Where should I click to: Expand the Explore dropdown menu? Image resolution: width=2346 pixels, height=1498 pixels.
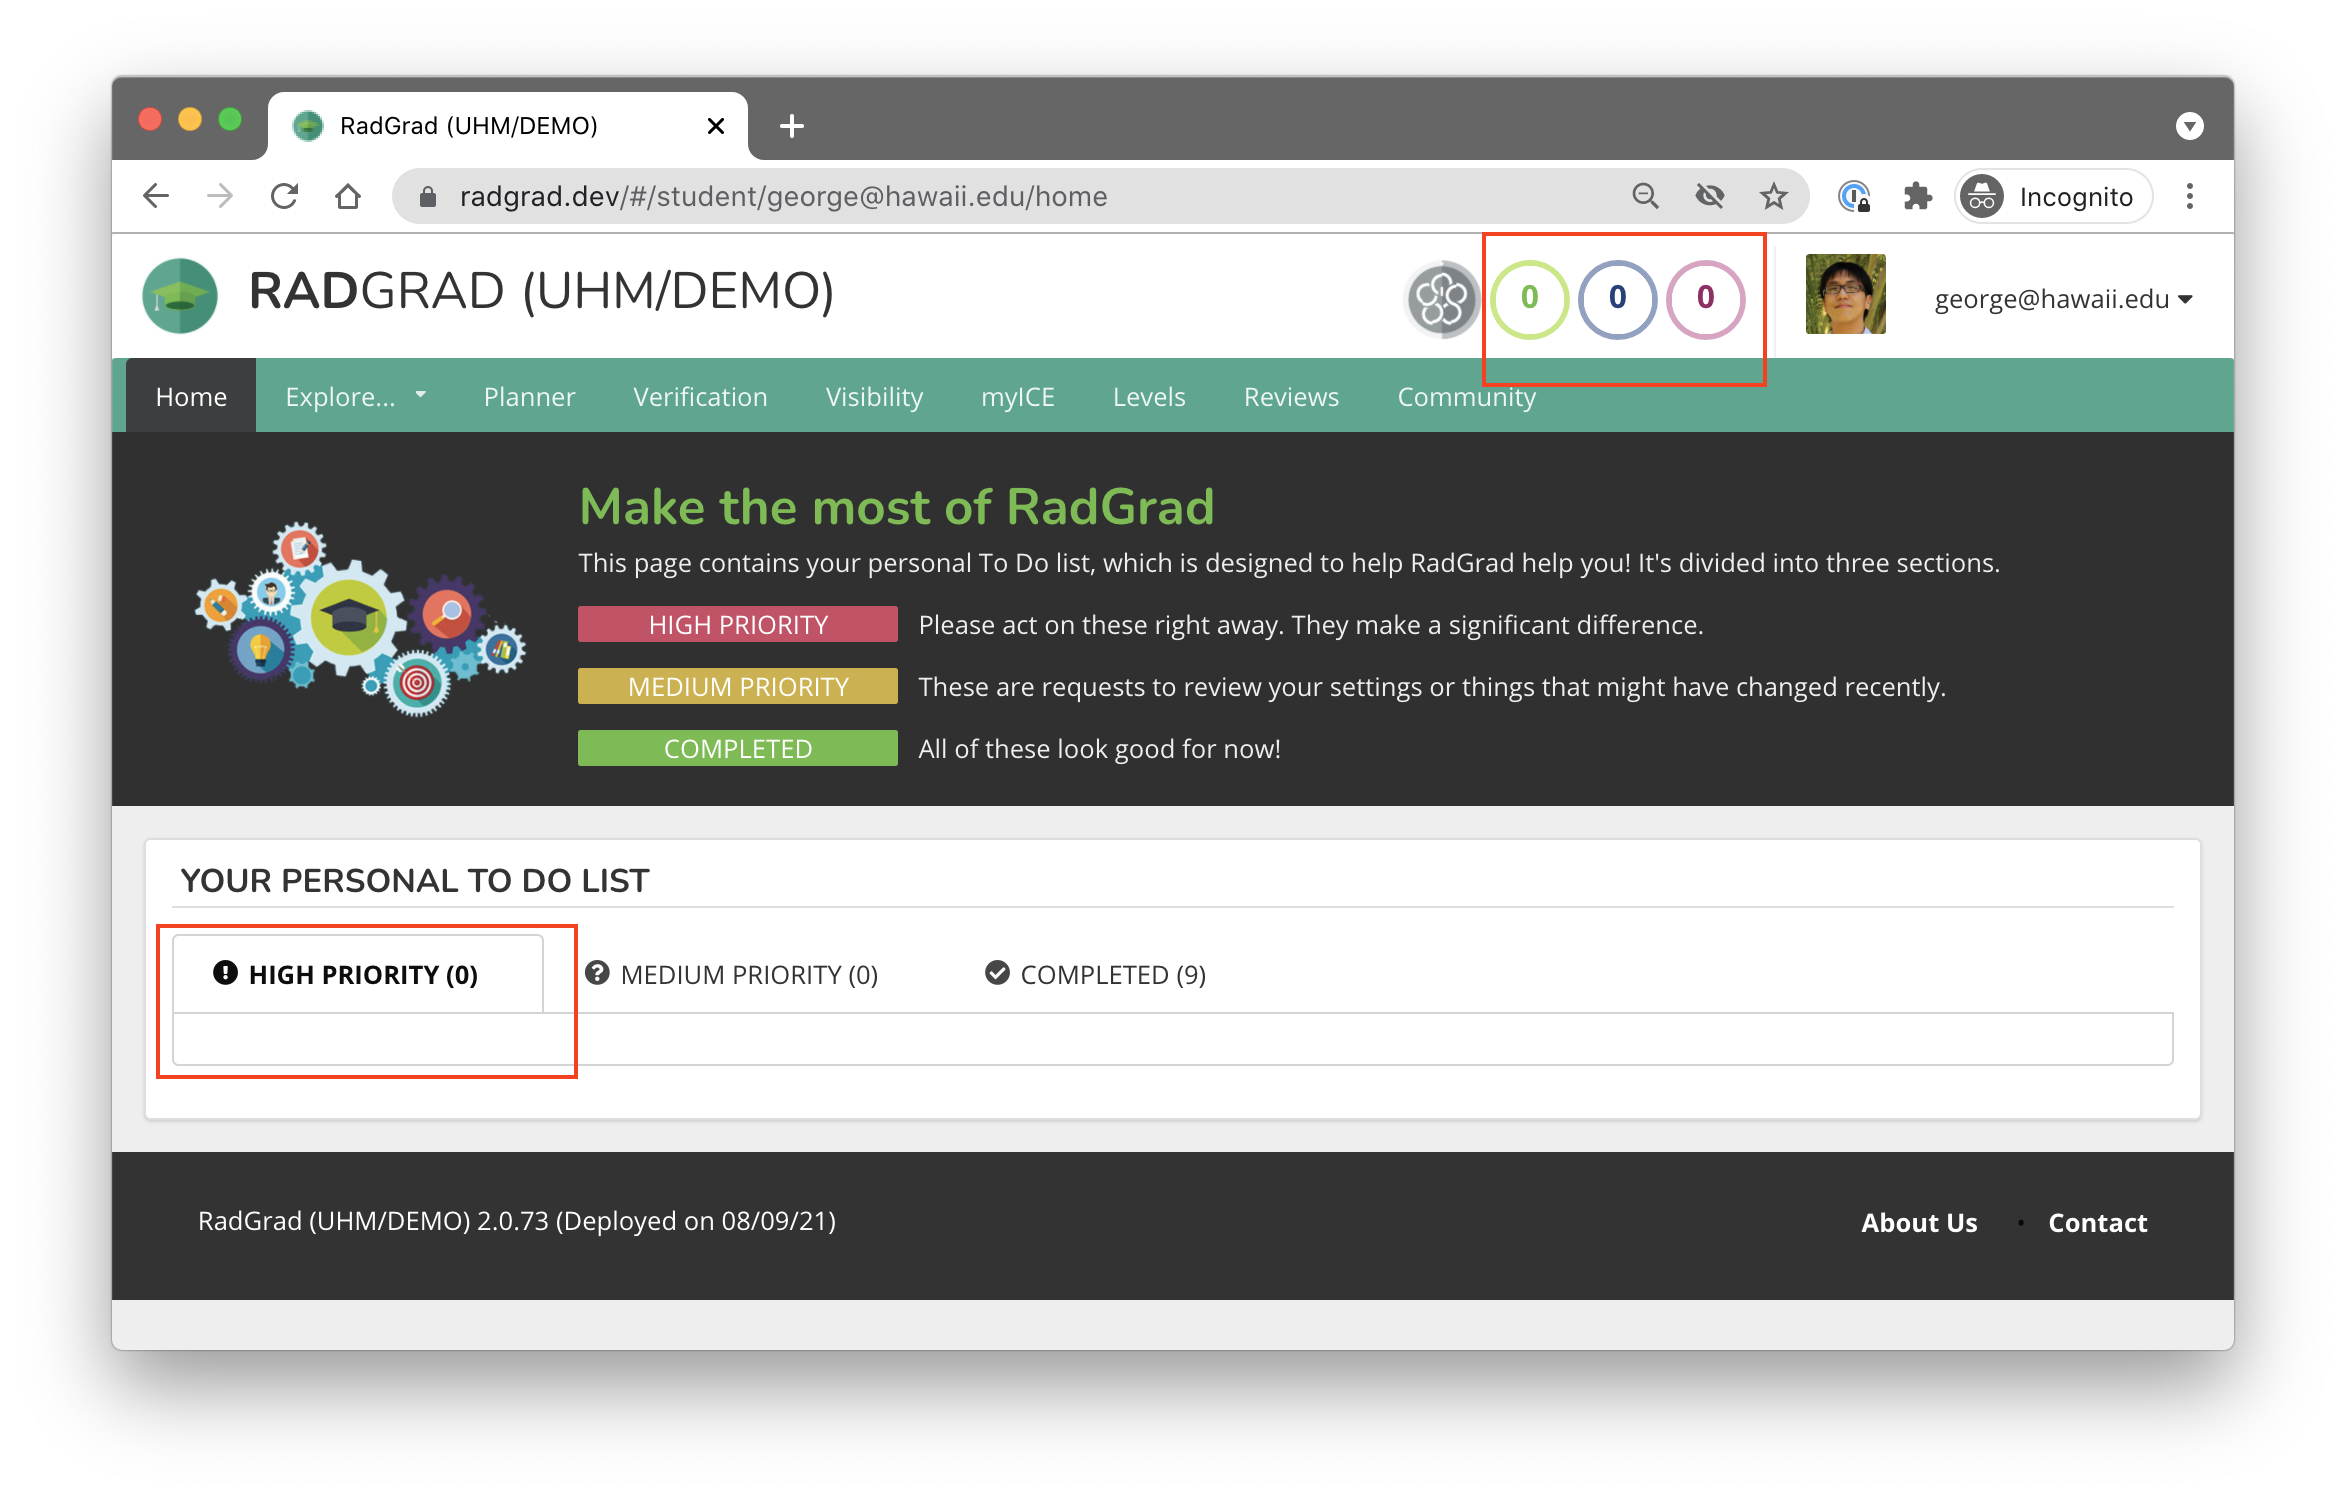[355, 397]
